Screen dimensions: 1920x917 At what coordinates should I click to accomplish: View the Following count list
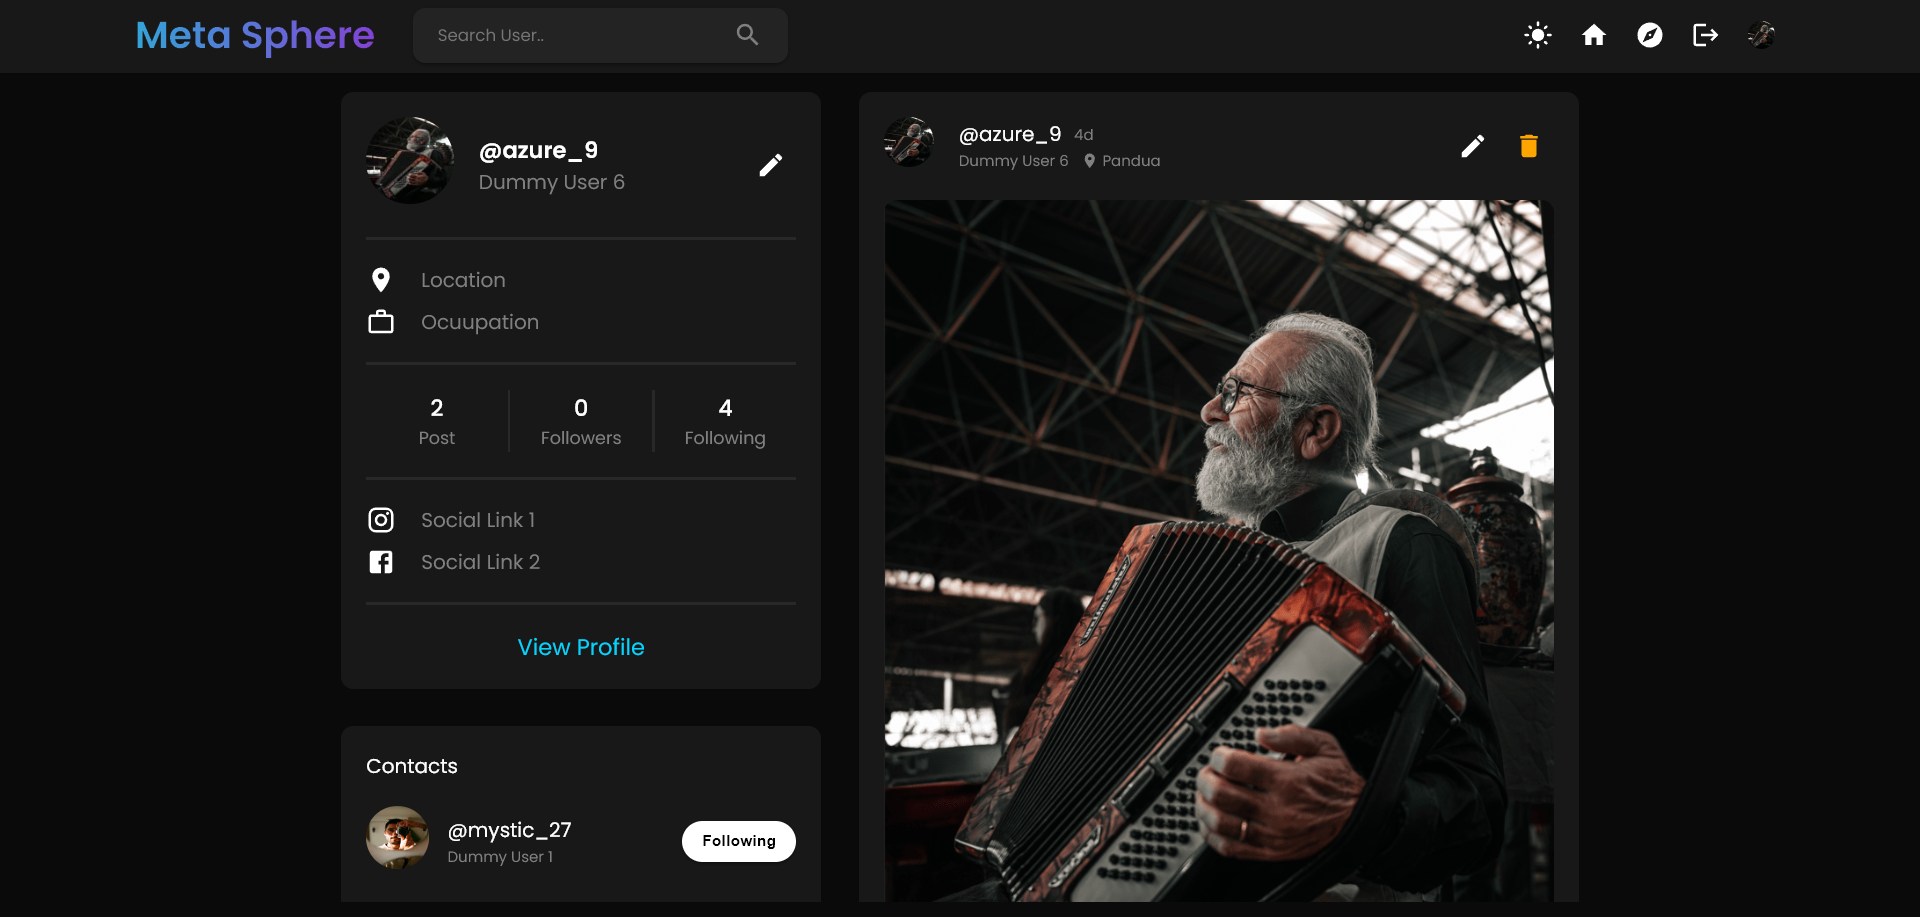(x=725, y=421)
